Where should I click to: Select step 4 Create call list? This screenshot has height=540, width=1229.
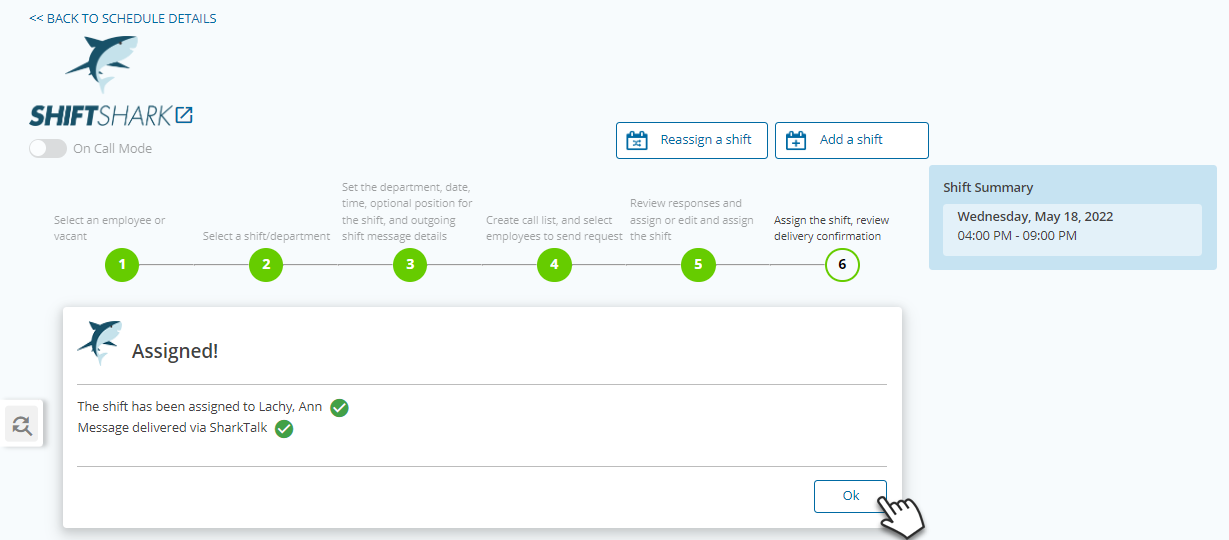(x=554, y=265)
